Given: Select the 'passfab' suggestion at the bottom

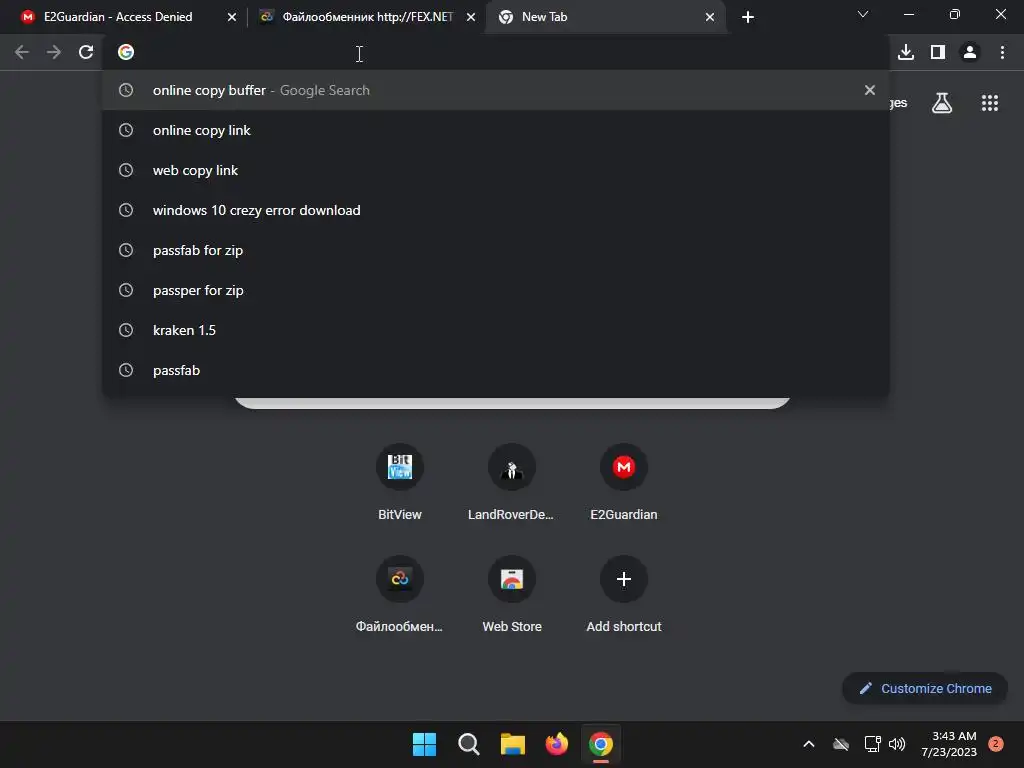Looking at the screenshot, I should pos(496,370).
